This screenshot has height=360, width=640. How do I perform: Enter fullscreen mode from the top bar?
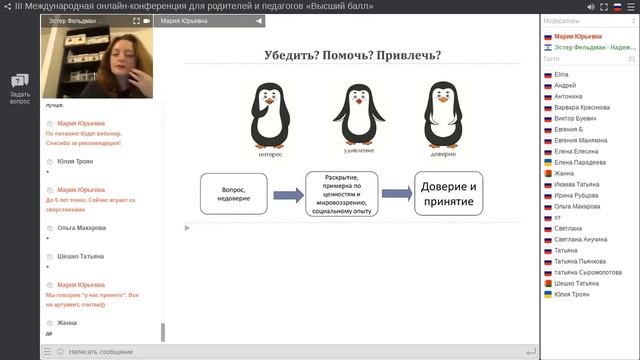[604, 7]
